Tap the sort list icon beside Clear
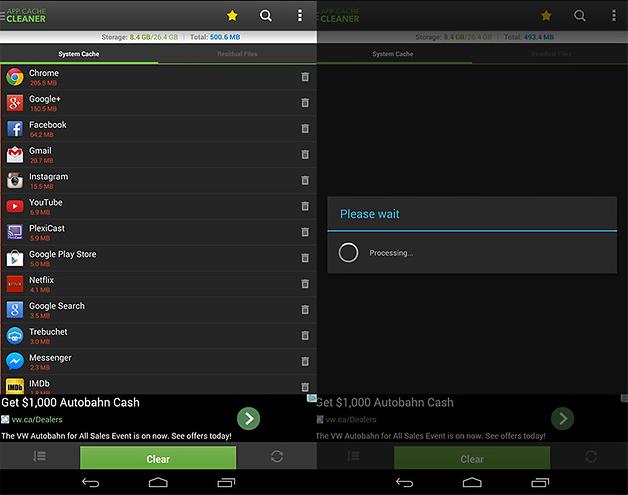The width and height of the screenshot is (628, 495). pyautogui.click(x=39, y=456)
